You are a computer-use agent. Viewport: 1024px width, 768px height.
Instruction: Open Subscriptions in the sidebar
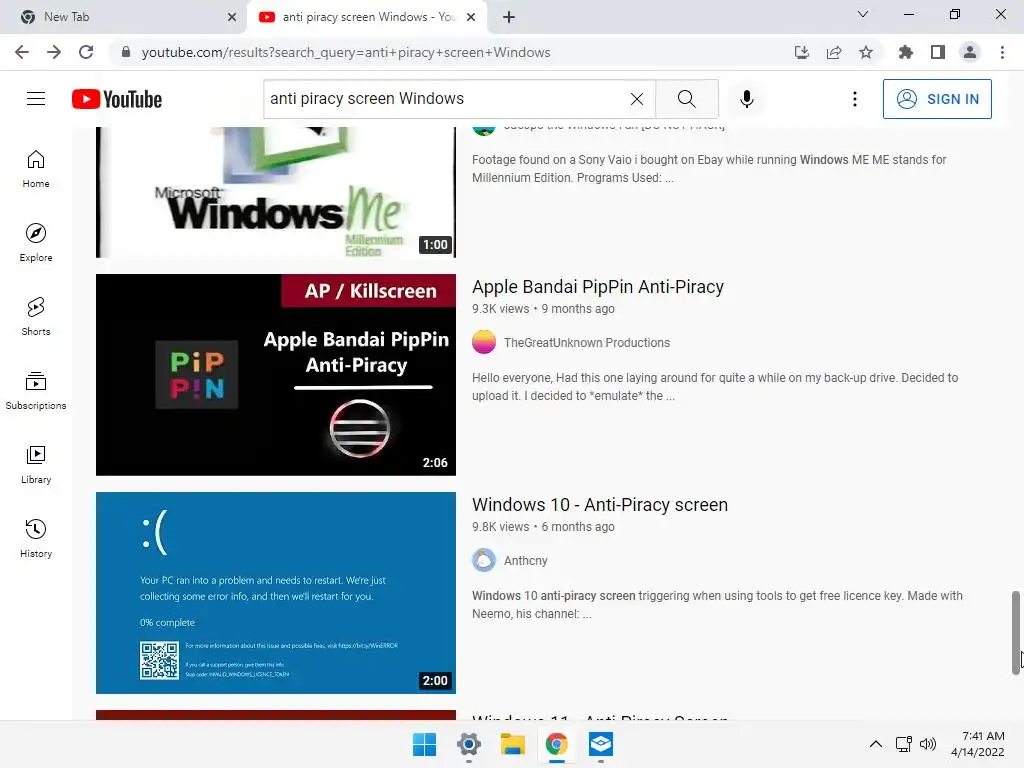pyautogui.click(x=36, y=391)
